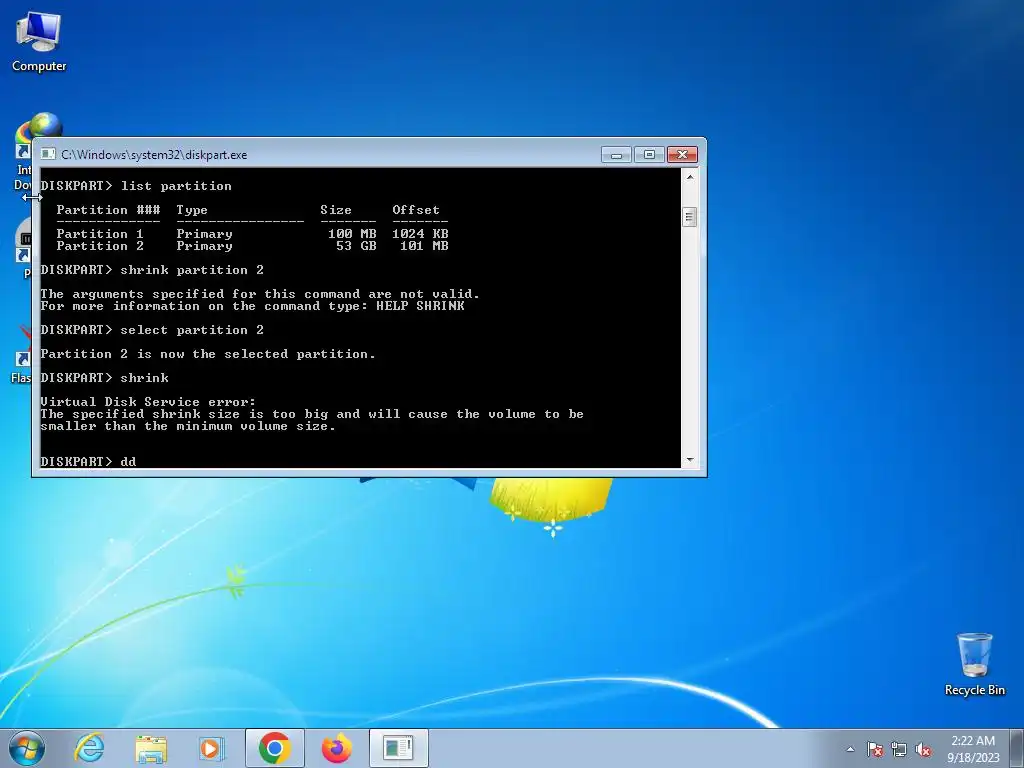Viewport: 1024px width, 768px height.
Task: Click the 'list partition' command text
Action: pyautogui.click(x=176, y=186)
